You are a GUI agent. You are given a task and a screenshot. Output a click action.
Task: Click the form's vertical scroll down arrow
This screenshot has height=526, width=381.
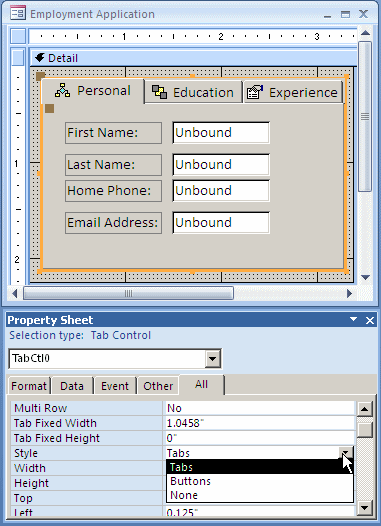pyautogui.click(x=365, y=277)
